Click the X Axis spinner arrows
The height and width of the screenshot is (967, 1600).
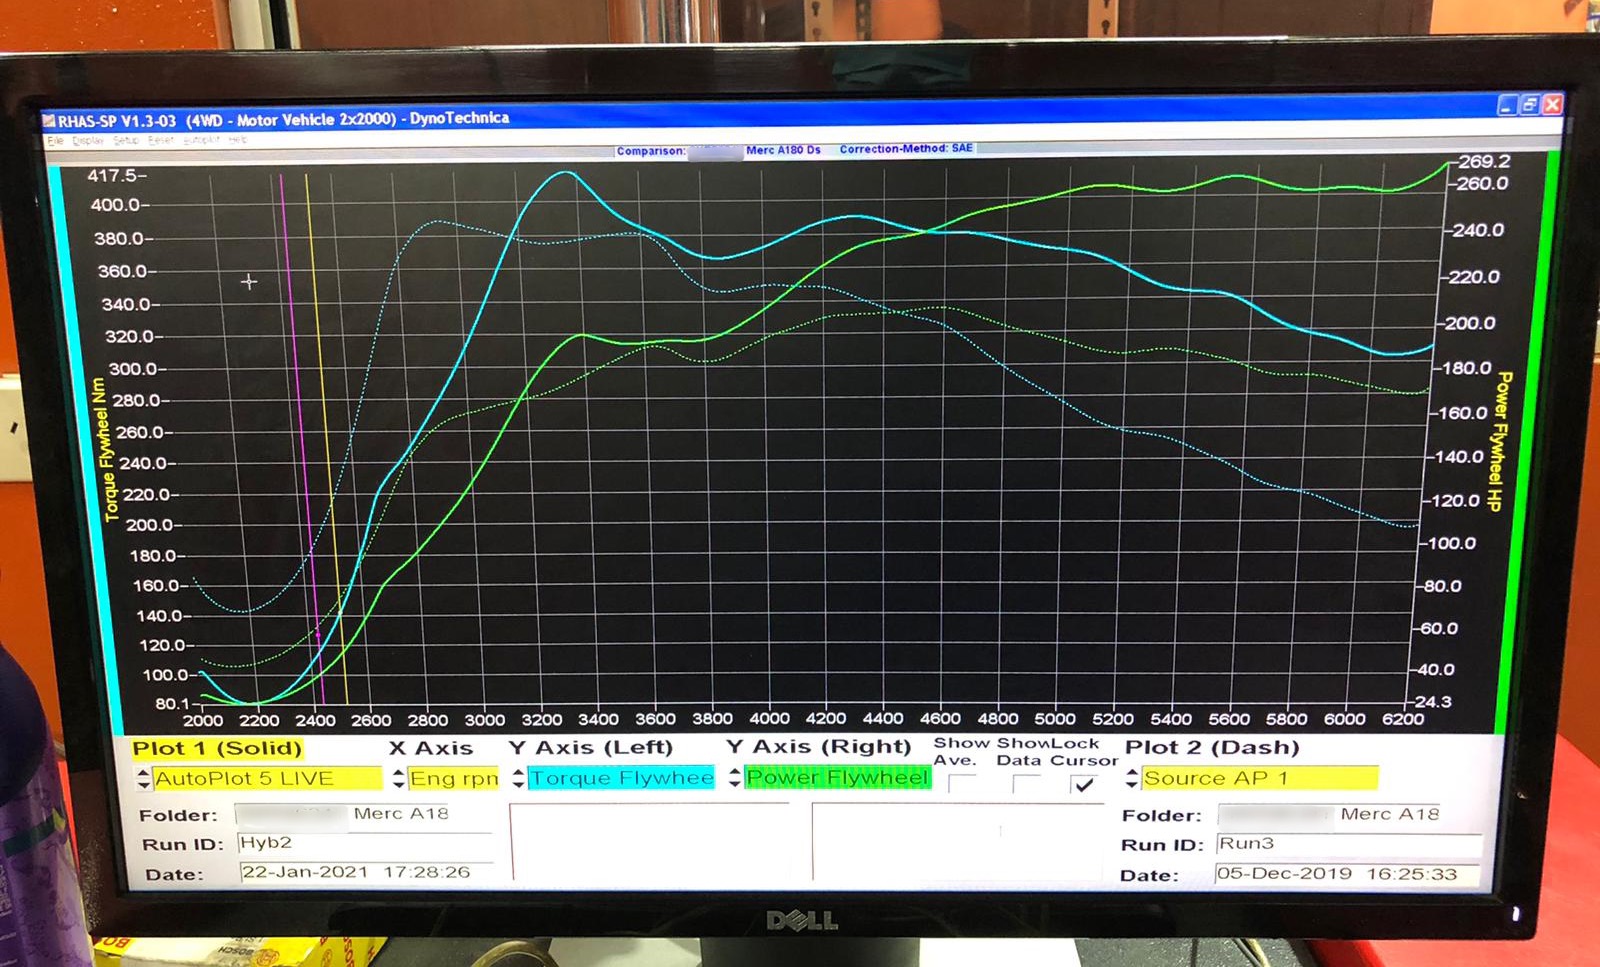point(399,779)
